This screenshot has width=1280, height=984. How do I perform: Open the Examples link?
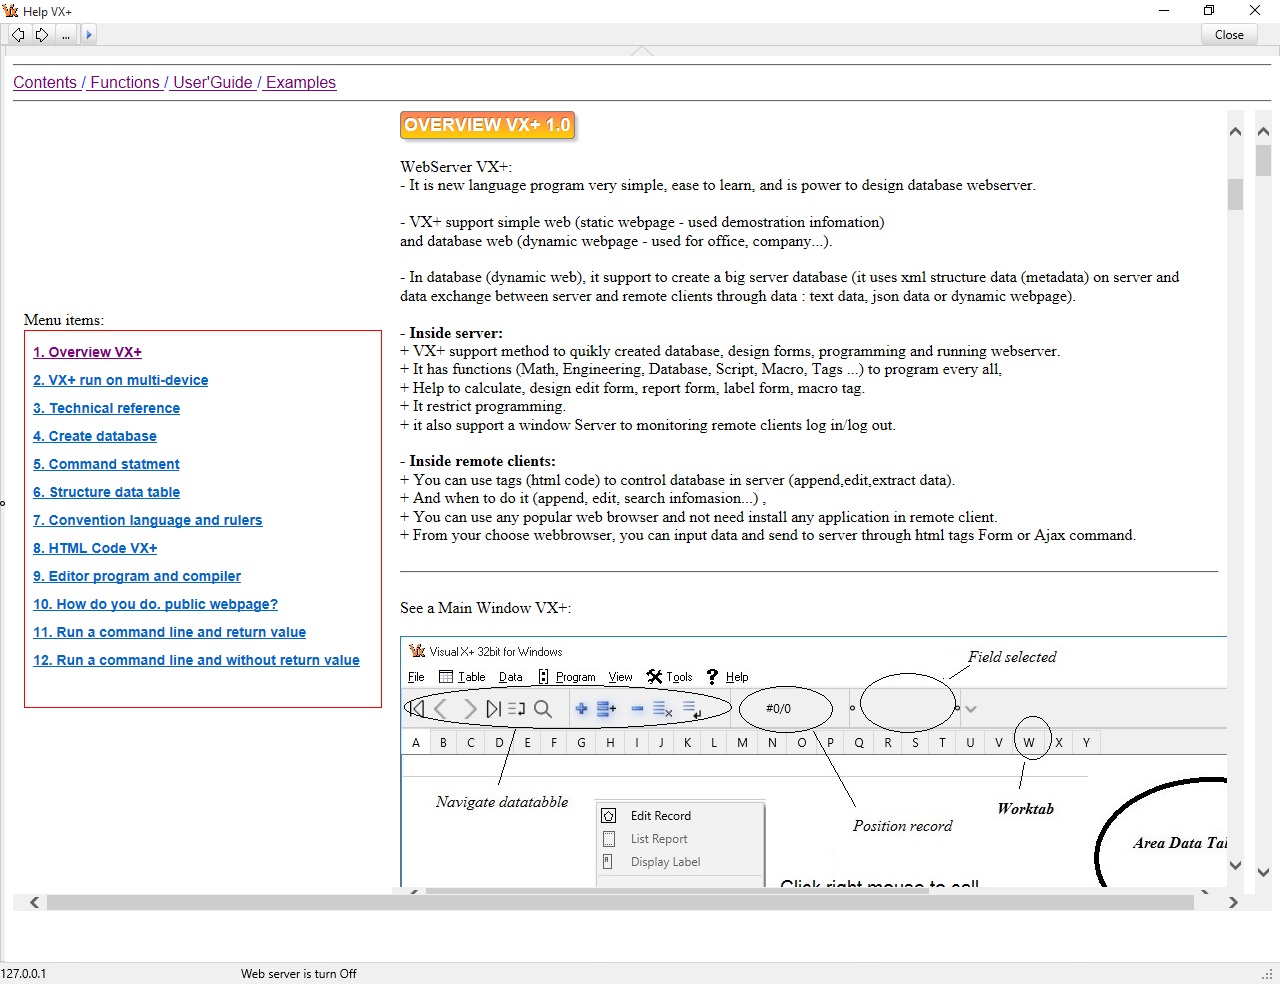point(300,83)
